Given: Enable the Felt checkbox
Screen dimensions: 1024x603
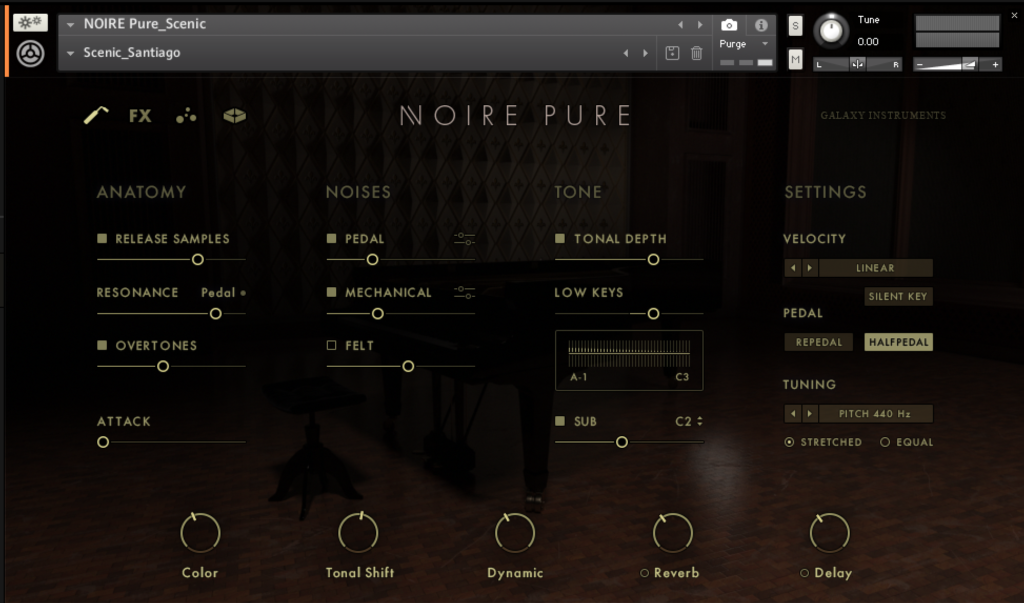Looking at the screenshot, I should (331, 345).
